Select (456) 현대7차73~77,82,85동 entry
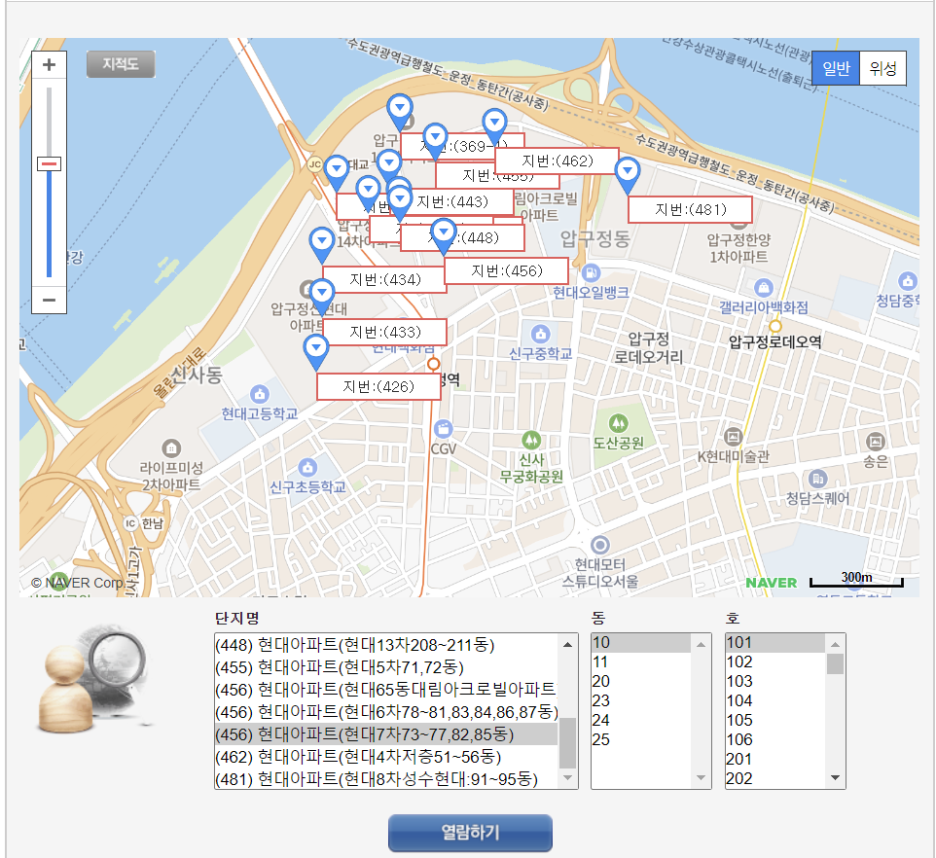The width and height of the screenshot is (936, 858). (x=386, y=734)
